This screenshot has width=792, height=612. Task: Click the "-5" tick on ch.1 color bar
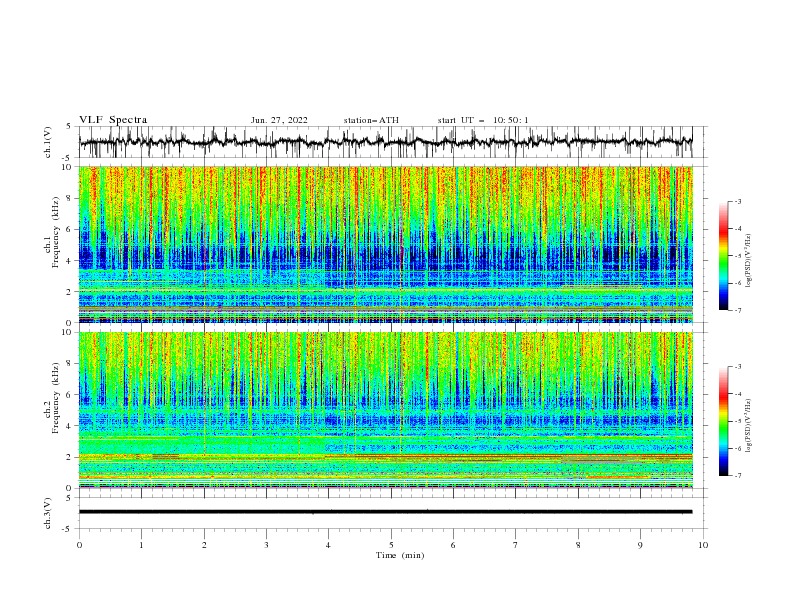click(x=738, y=256)
